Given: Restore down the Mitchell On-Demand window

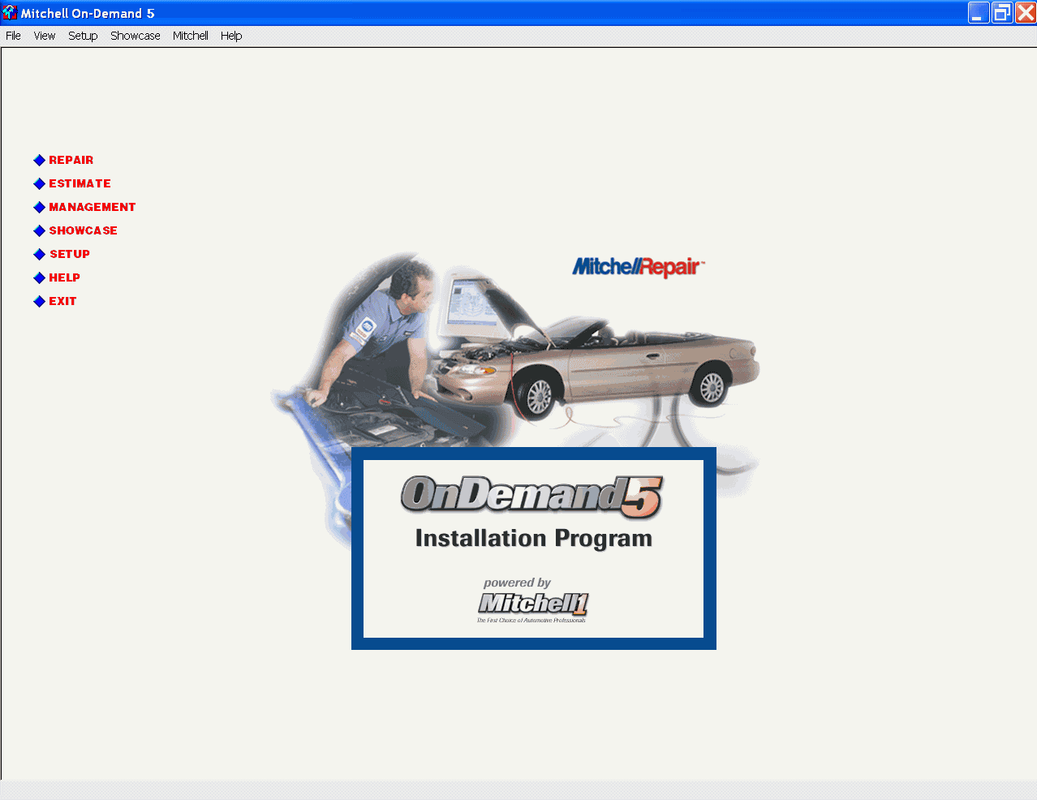Looking at the screenshot, I should (1002, 13).
